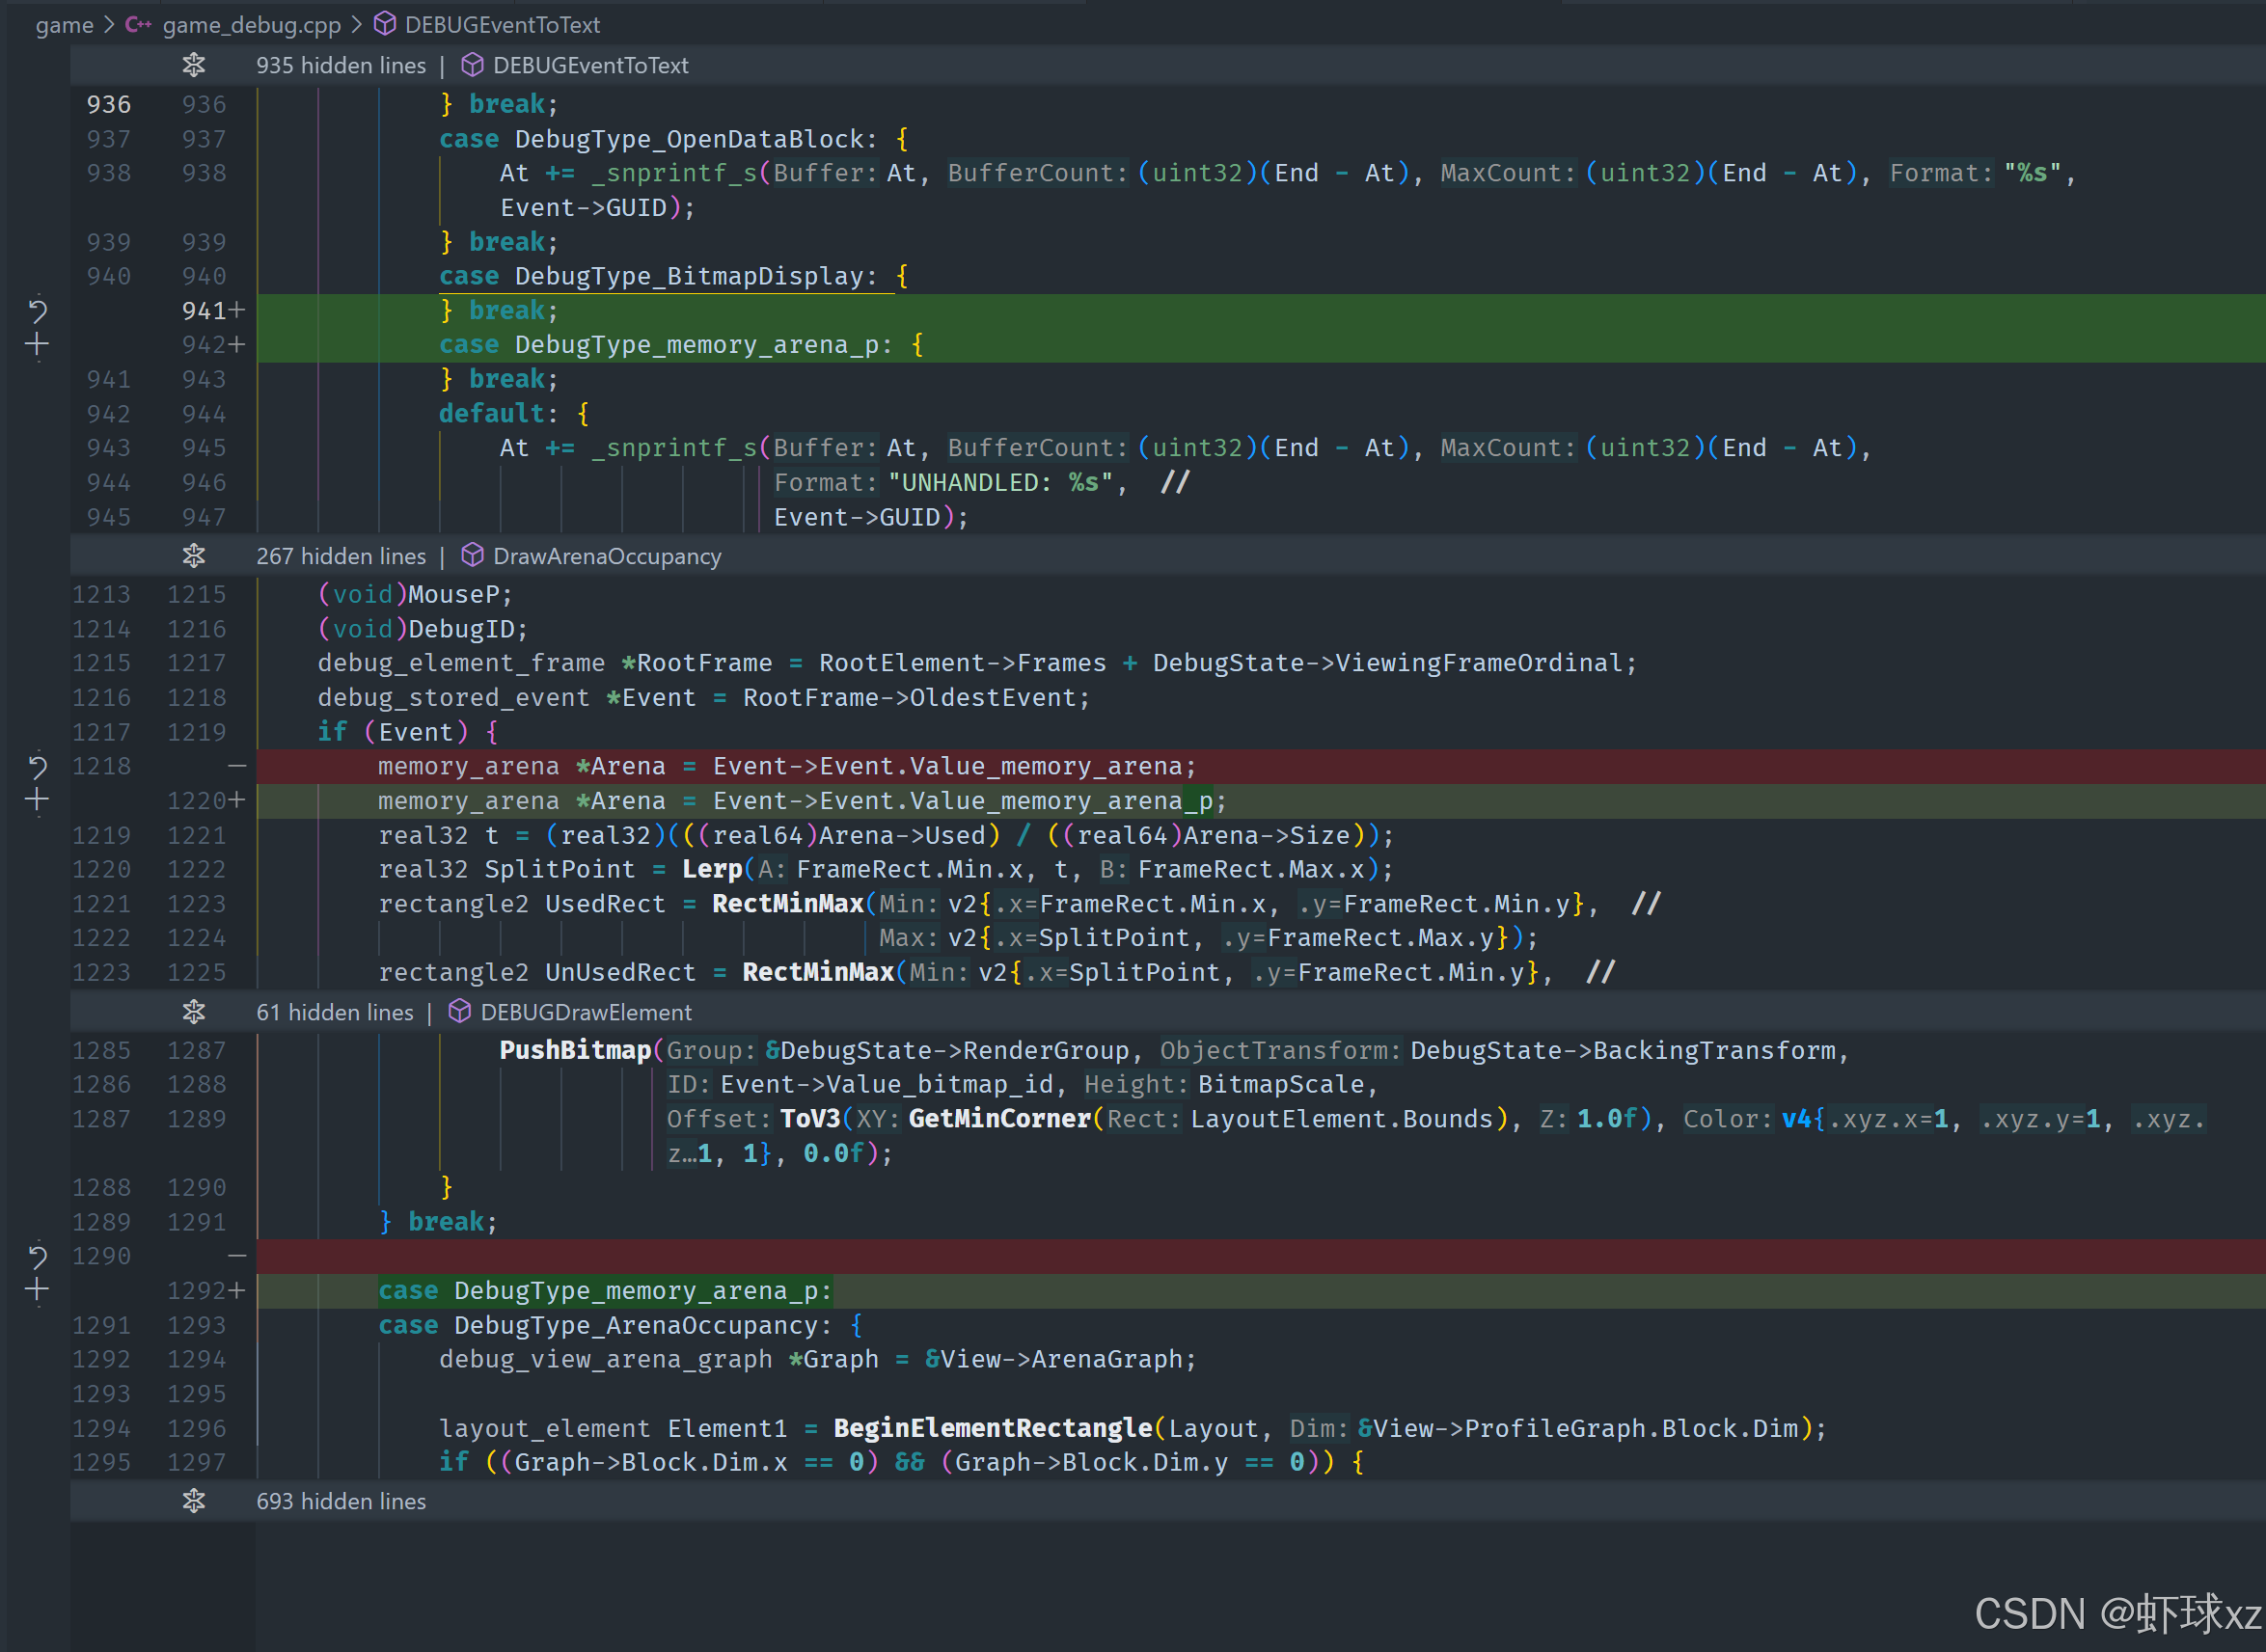Revert the change at line 1218
This screenshot has width=2266, height=1652.
[37, 767]
